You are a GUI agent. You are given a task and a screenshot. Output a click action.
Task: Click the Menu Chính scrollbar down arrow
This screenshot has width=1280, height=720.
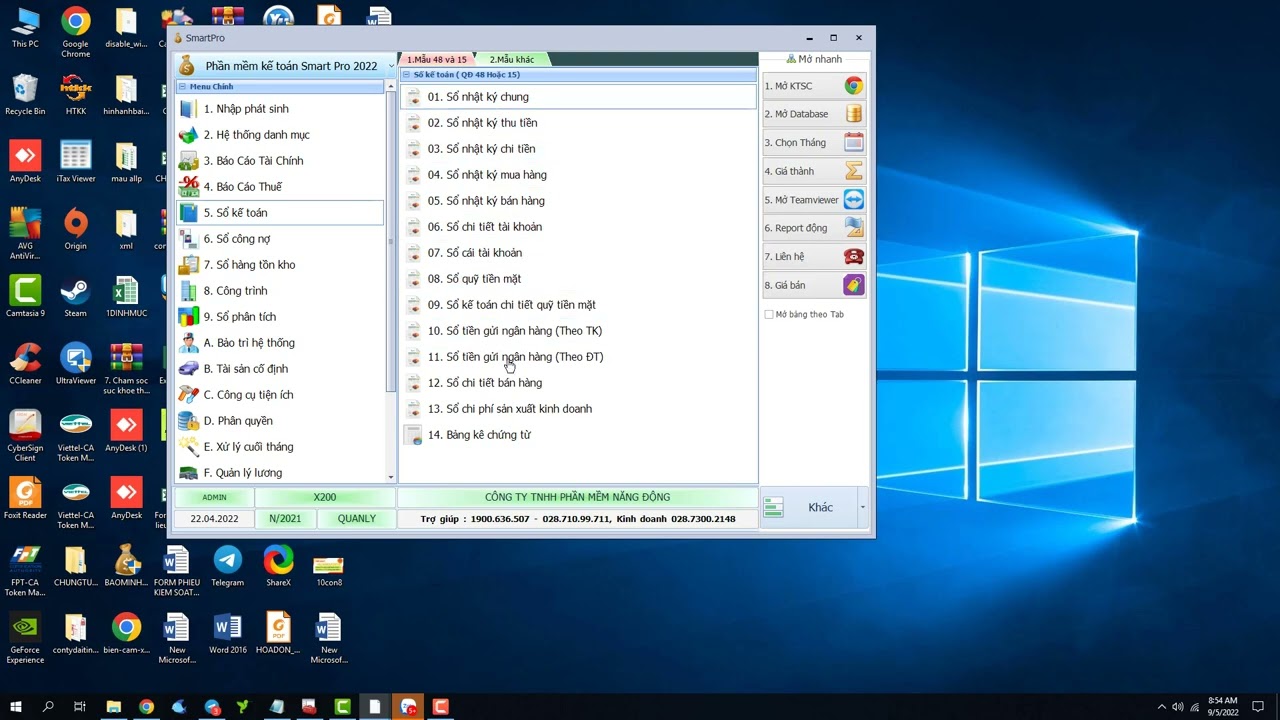tap(391, 477)
